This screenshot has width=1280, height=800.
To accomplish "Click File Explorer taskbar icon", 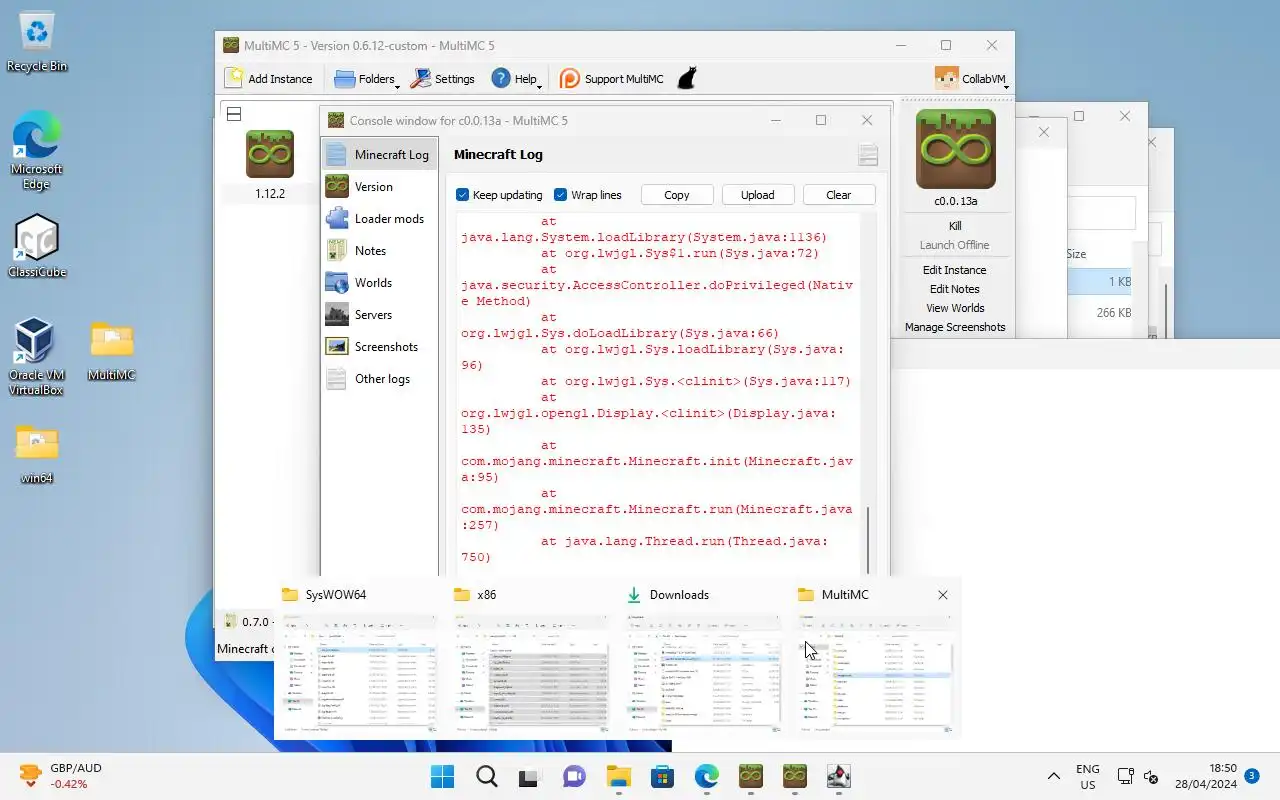I will (x=618, y=777).
